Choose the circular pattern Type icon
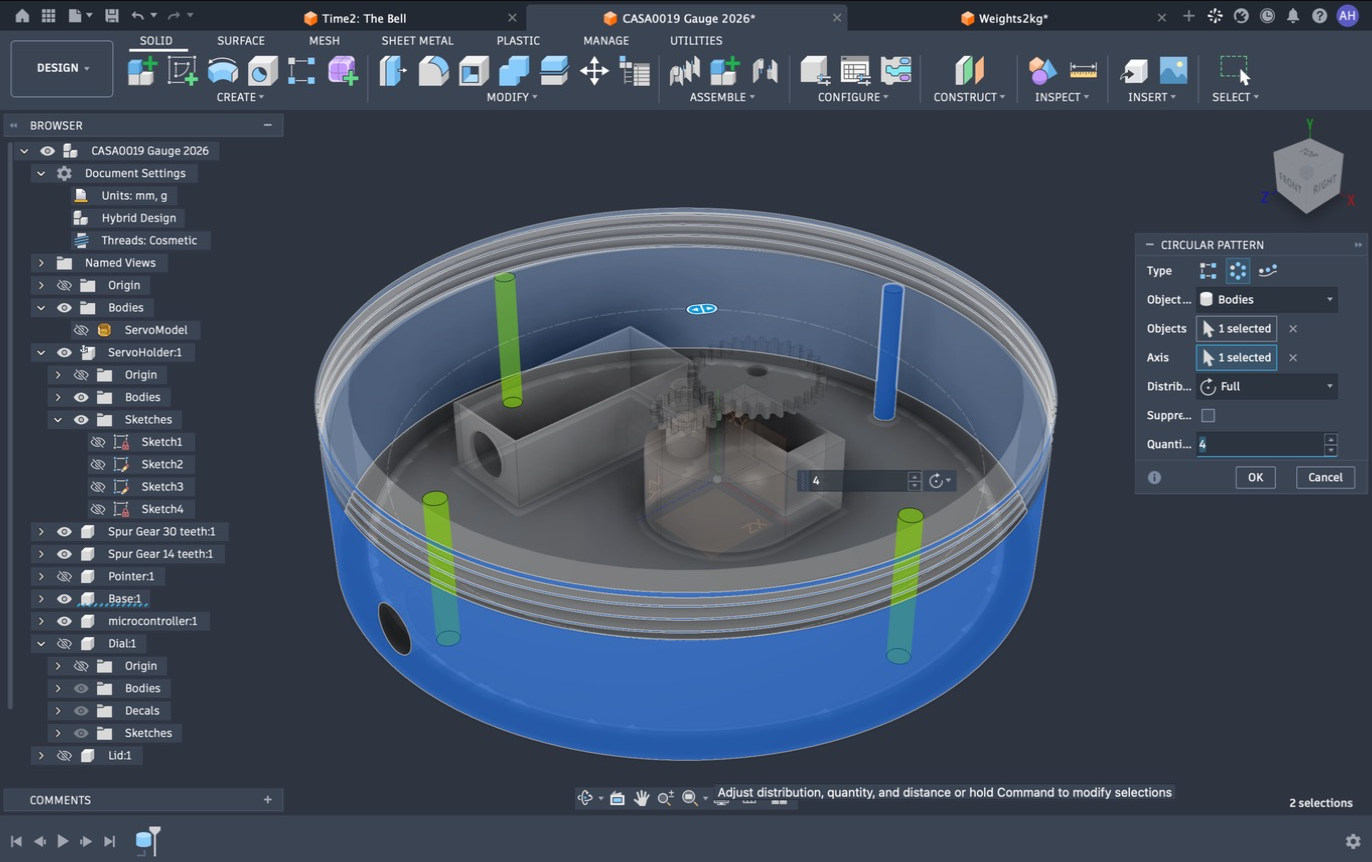This screenshot has height=862, width=1372. tap(1238, 271)
